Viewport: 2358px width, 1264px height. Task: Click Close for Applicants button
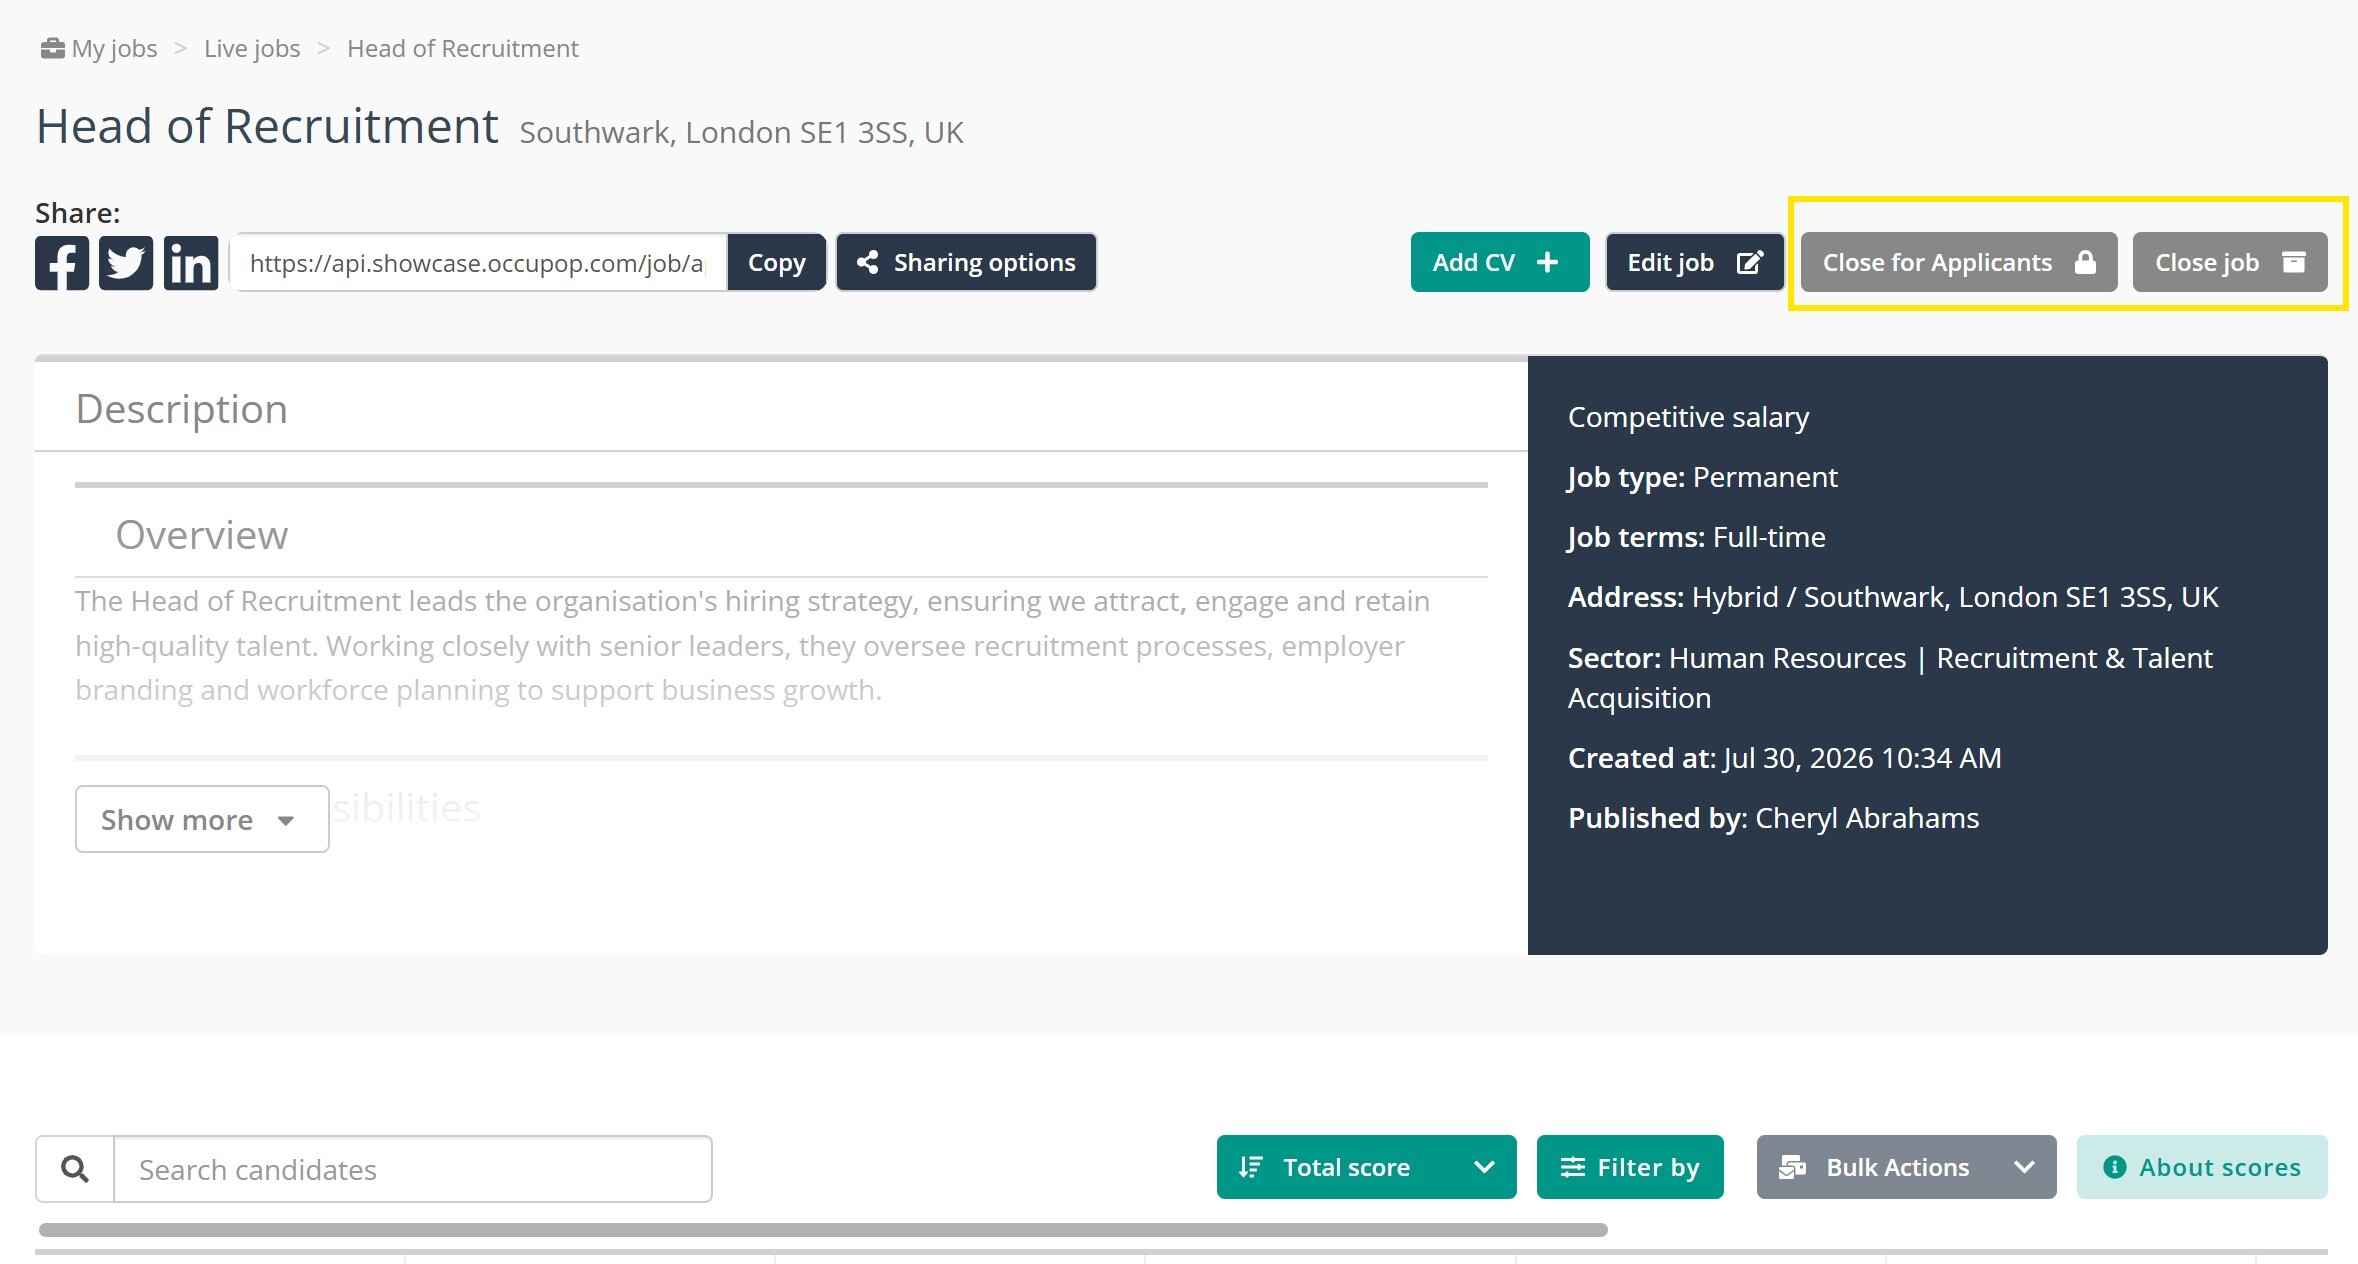tap(1959, 262)
